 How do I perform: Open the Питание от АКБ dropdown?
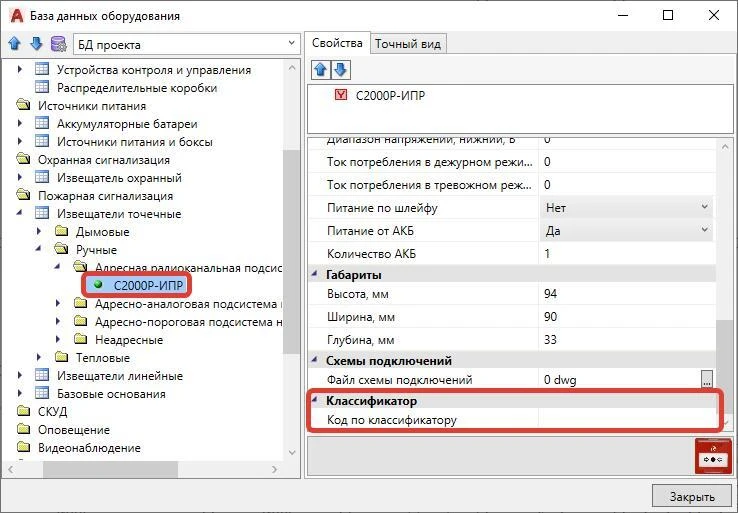(704, 231)
